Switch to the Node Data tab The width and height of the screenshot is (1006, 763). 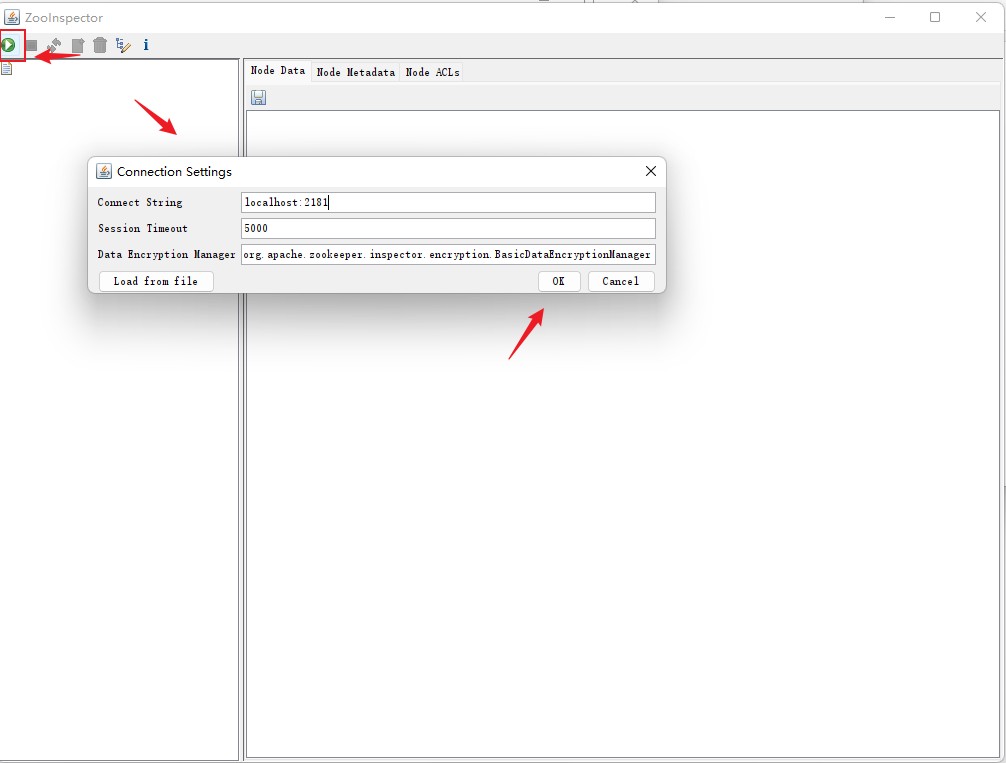277,71
